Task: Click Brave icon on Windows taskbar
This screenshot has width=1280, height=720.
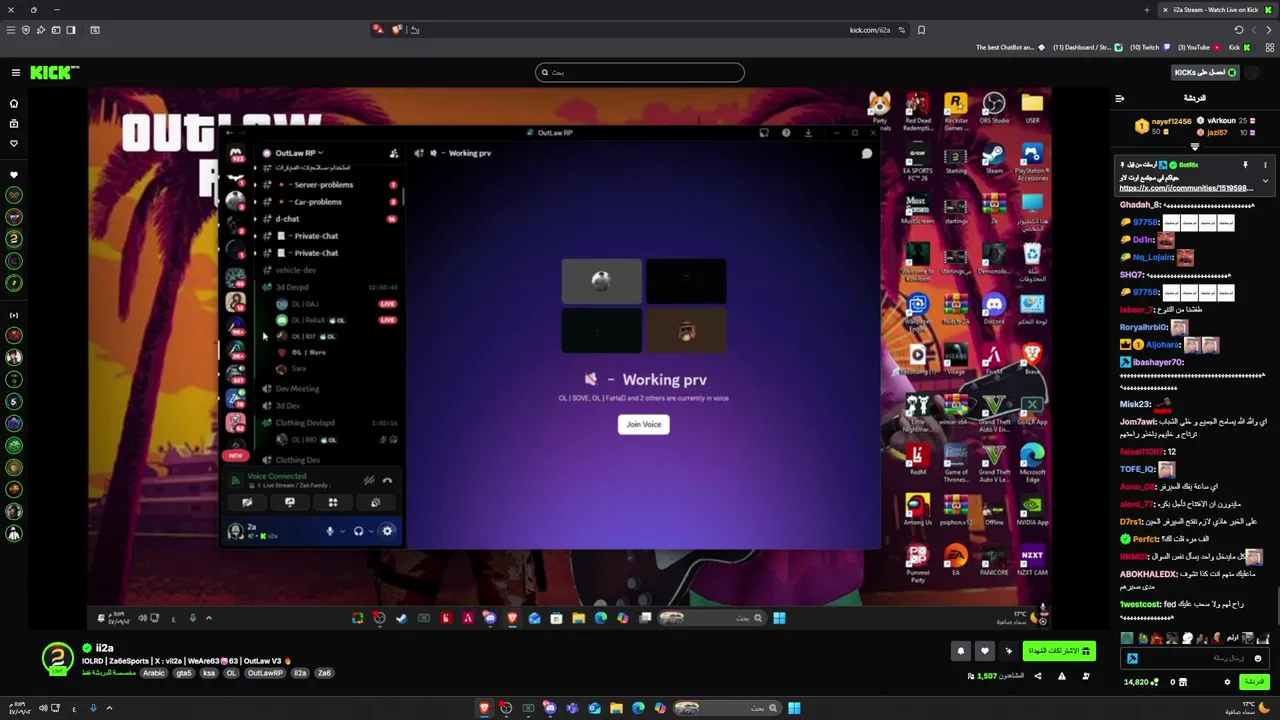Action: click(484, 708)
